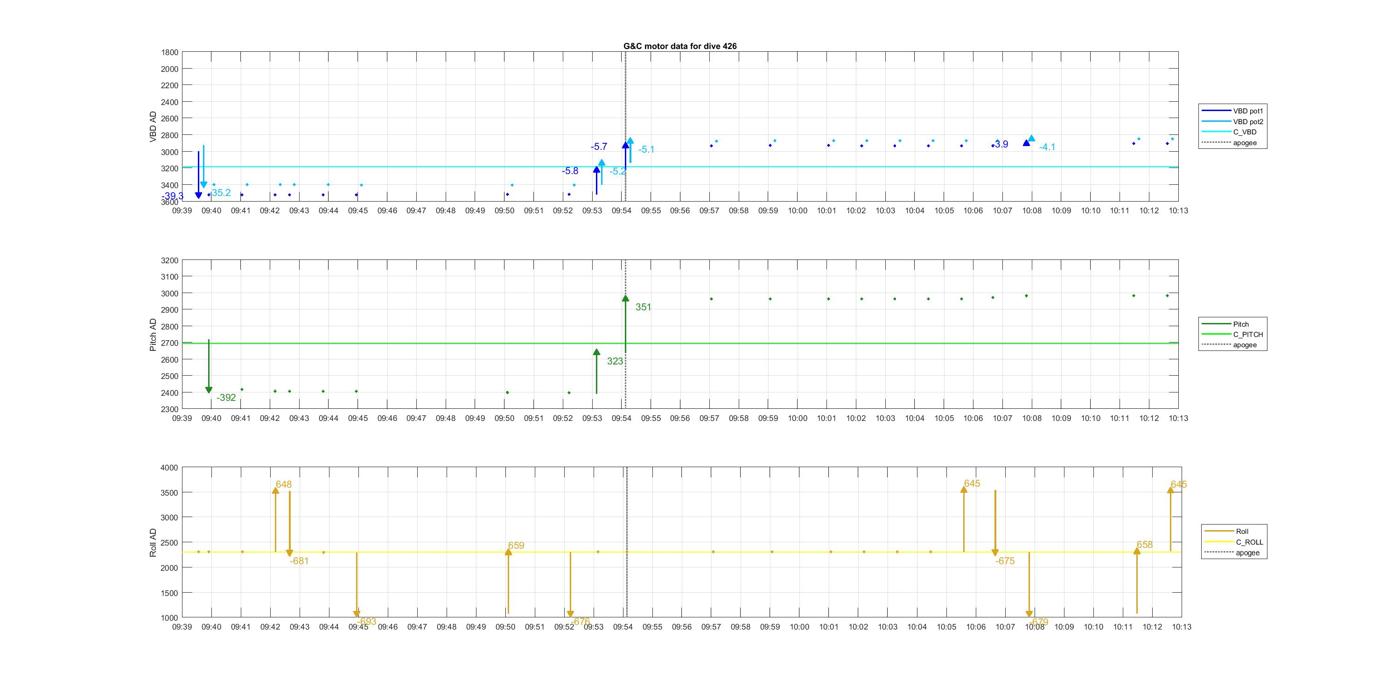This screenshot has width=1400, height=693.
Task: Click the '-5.7' dark blue VBD label
Action: click(599, 147)
